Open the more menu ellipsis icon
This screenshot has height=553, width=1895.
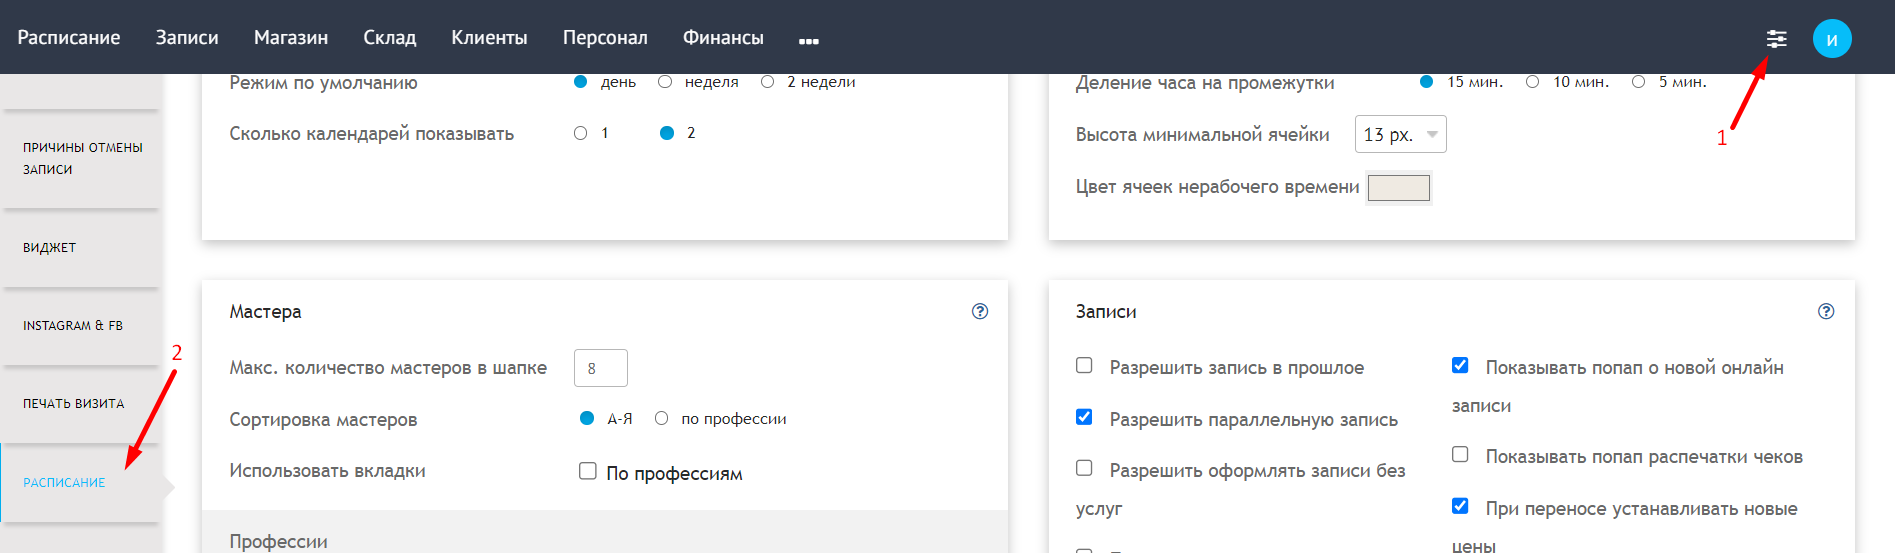(809, 41)
